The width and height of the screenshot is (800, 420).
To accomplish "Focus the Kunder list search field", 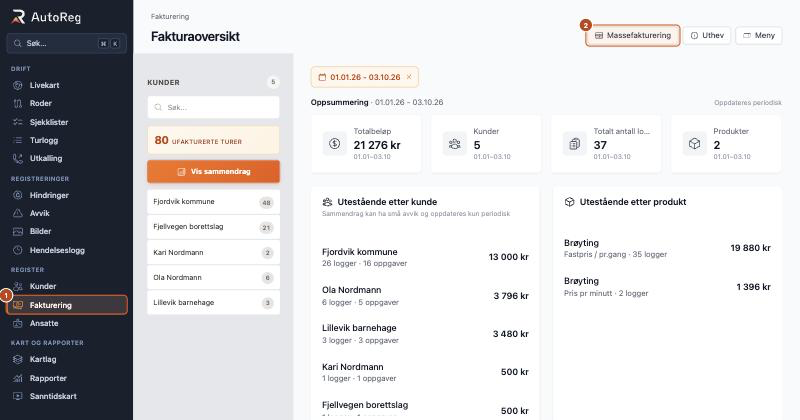I will (x=213, y=107).
